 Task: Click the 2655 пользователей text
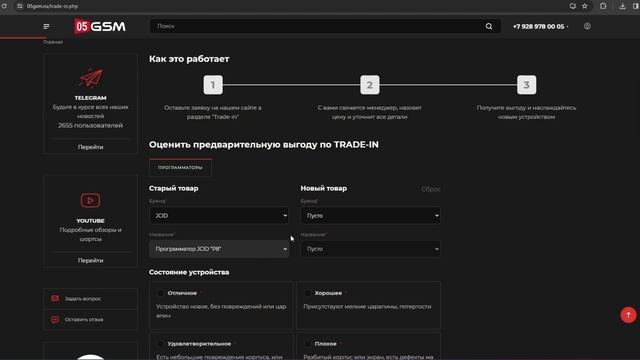point(90,125)
